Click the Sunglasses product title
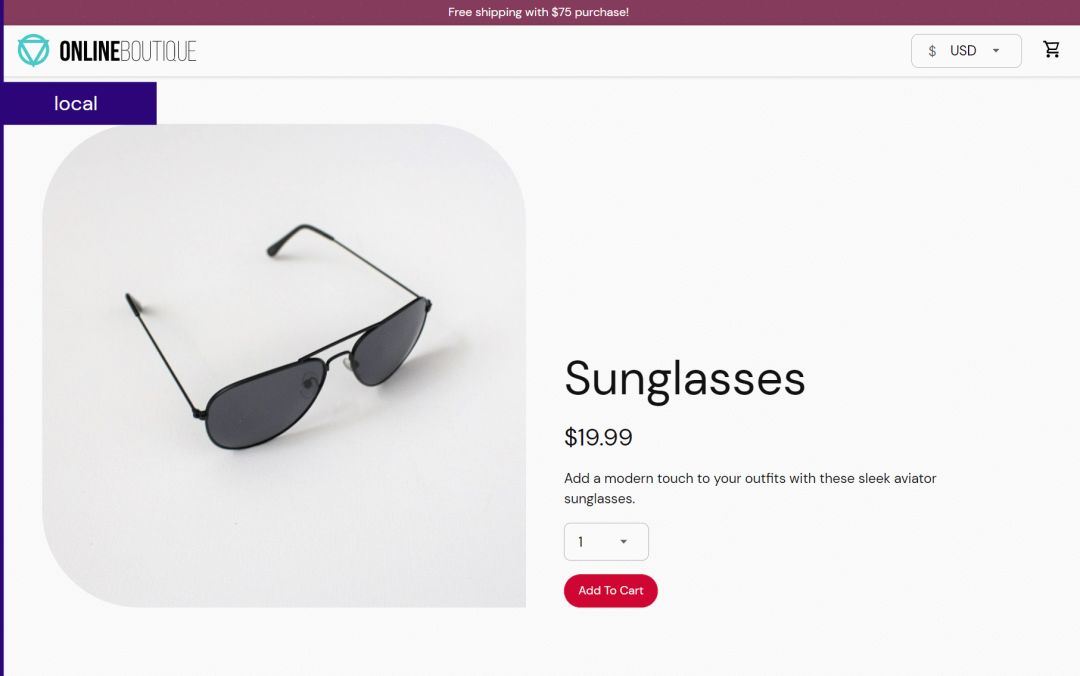Screen dimensions: 1080x676 point(685,378)
